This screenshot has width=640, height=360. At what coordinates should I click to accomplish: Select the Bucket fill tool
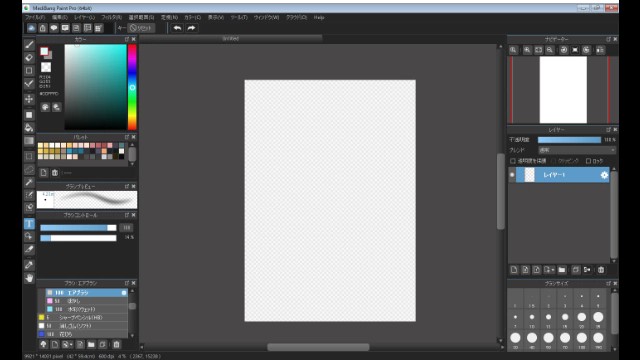click(x=29, y=128)
